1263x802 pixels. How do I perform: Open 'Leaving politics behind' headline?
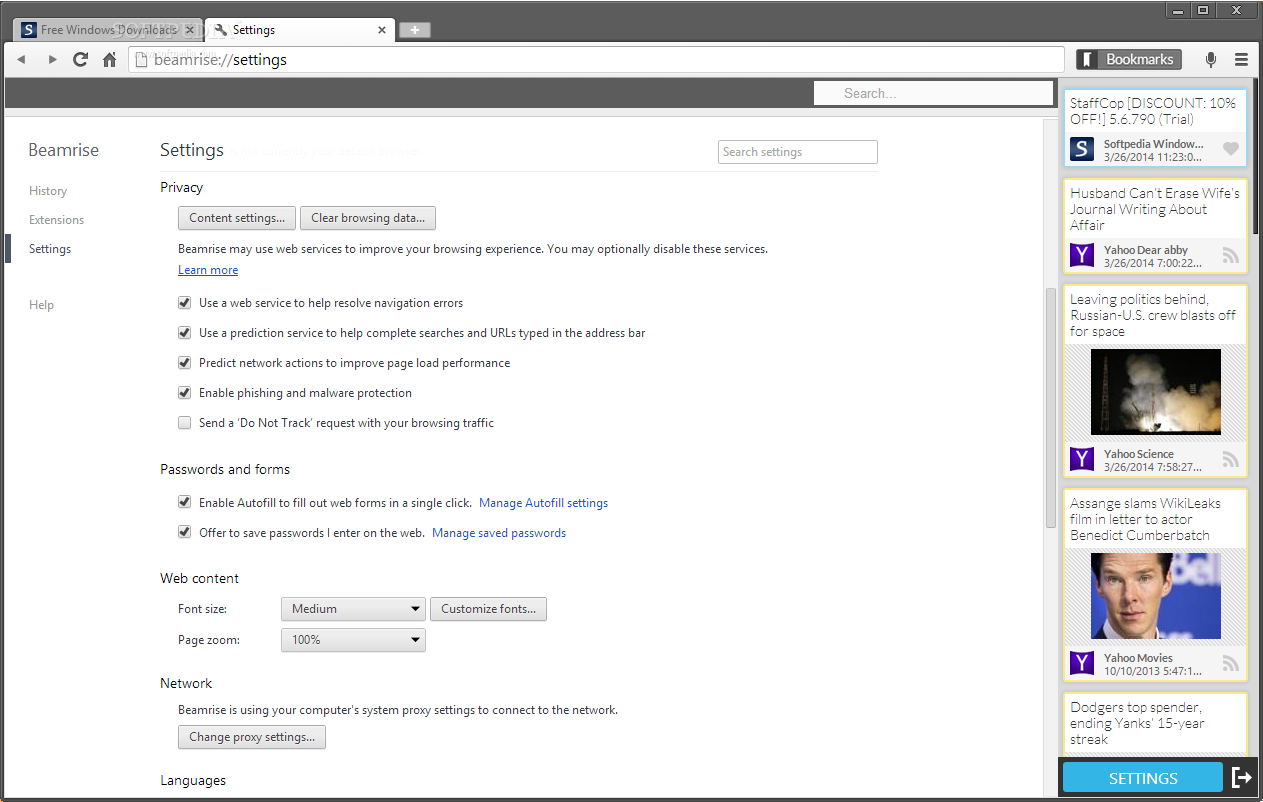click(x=1153, y=315)
